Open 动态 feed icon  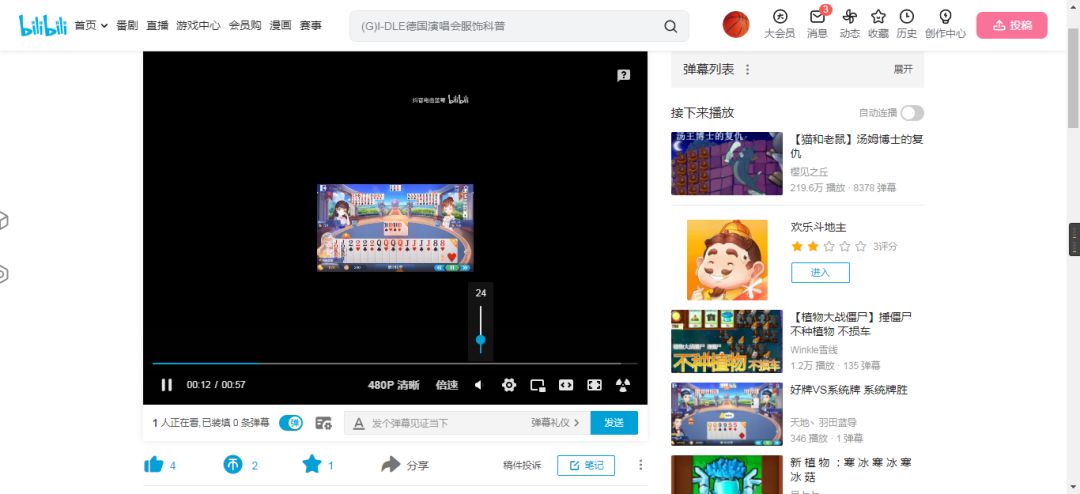coord(849,17)
